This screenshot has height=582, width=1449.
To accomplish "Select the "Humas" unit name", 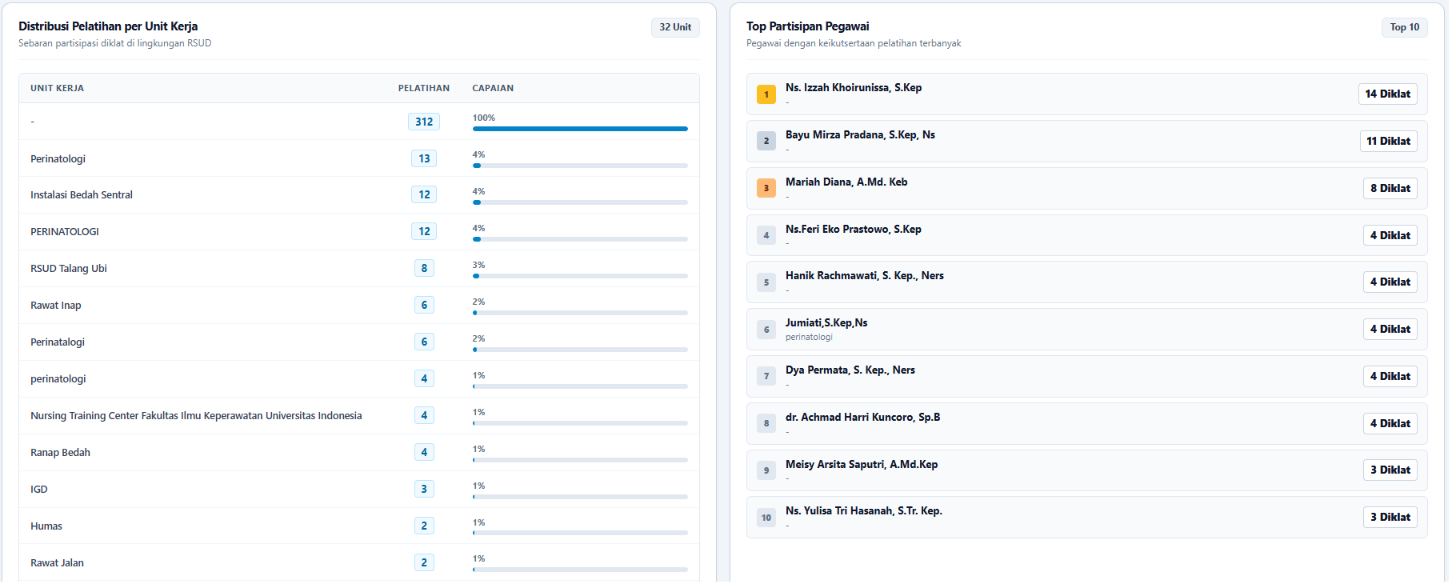I will tap(47, 526).
